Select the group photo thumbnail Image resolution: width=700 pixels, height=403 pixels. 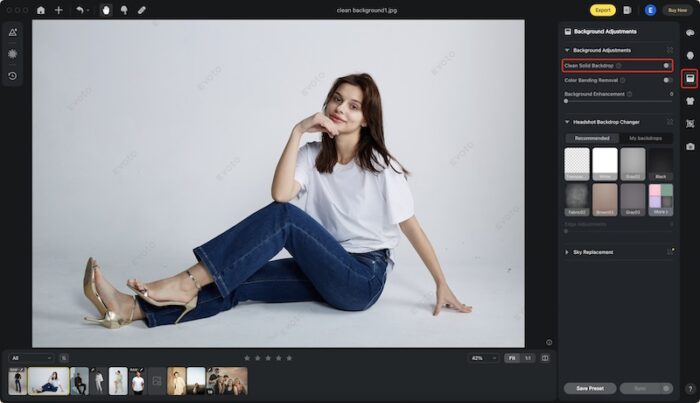pos(227,381)
